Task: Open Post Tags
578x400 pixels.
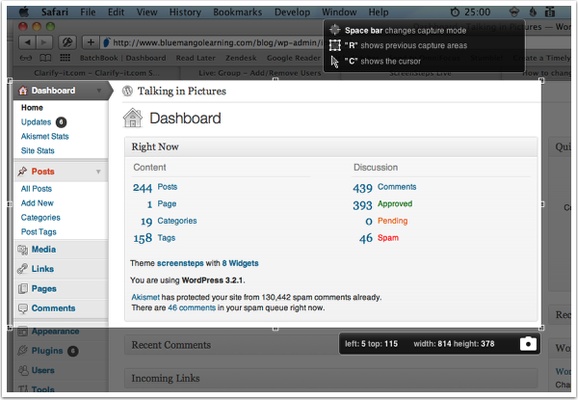Action: [x=38, y=232]
